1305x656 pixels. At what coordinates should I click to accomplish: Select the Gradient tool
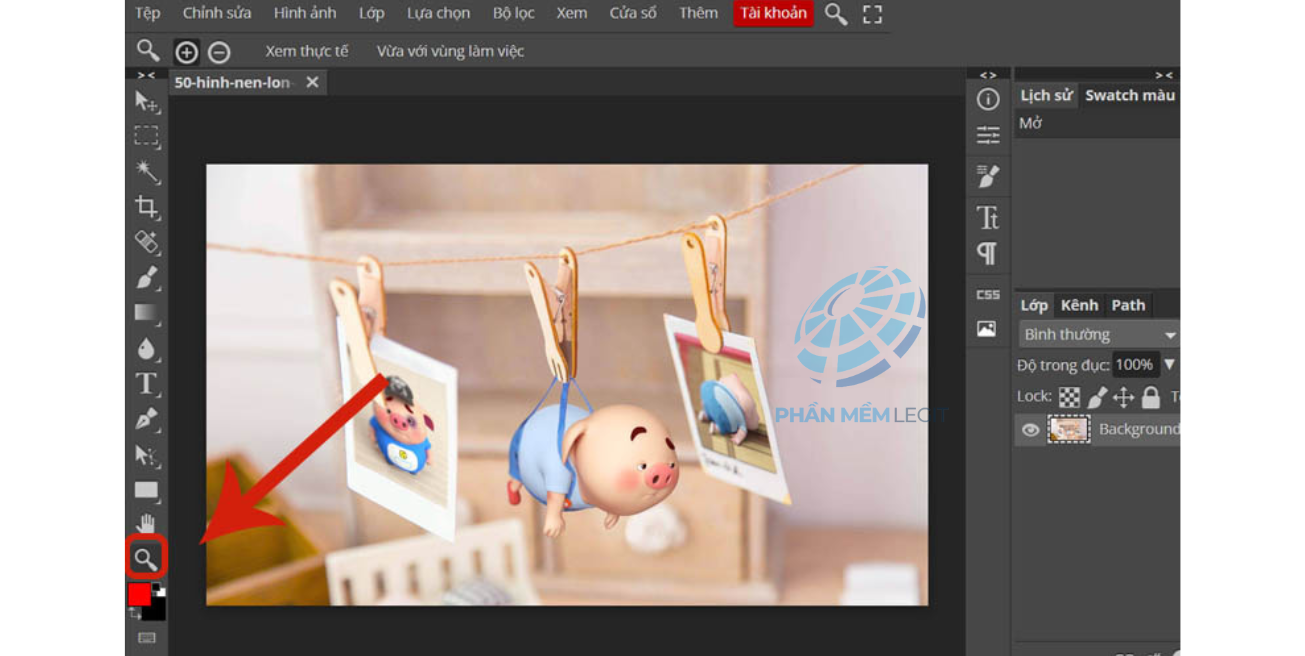pyautogui.click(x=146, y=313)
